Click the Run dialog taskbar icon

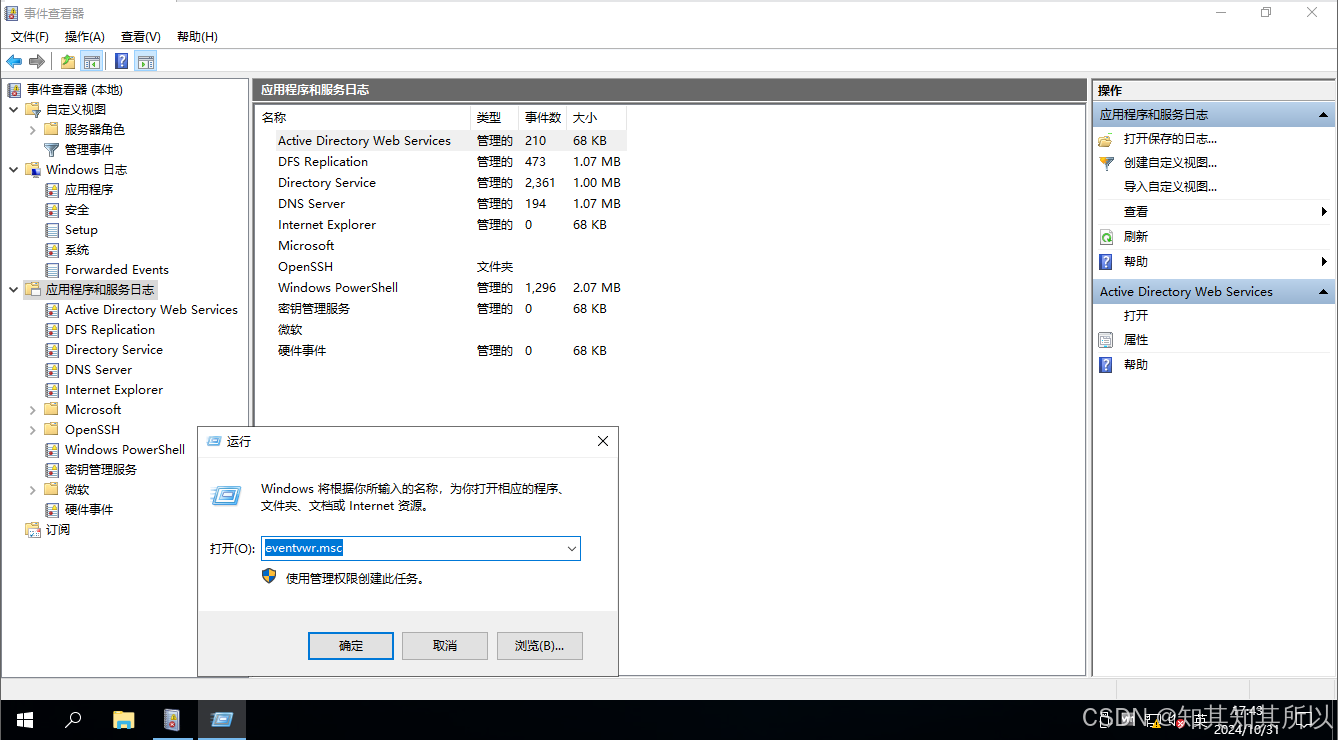click(x=221, y=719)
